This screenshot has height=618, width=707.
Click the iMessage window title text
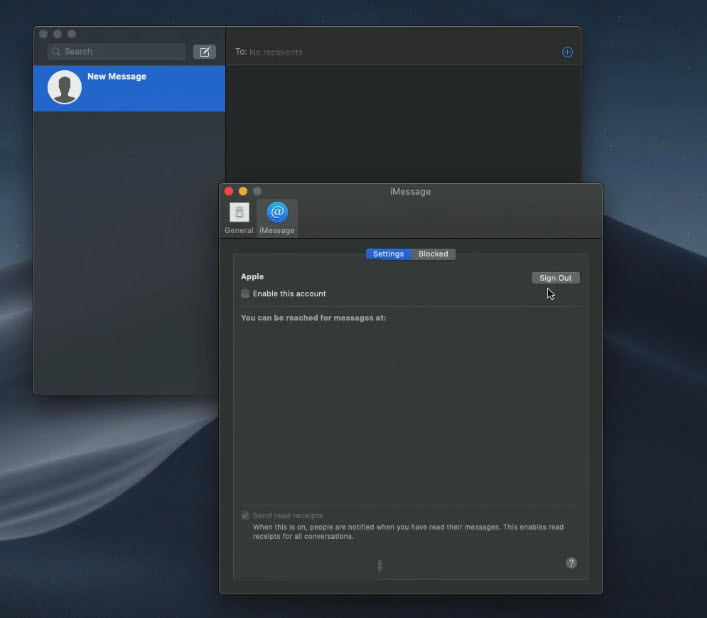pyautogui.click(x=410, y=192)
